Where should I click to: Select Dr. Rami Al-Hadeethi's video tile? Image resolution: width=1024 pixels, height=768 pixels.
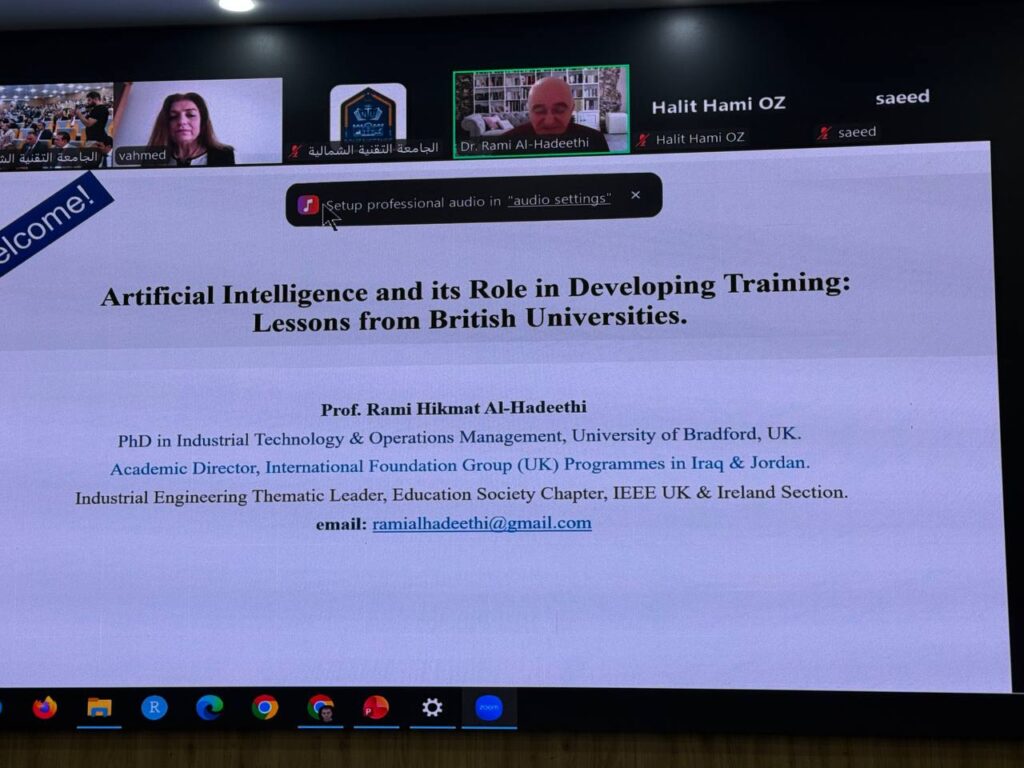(541, 110)
